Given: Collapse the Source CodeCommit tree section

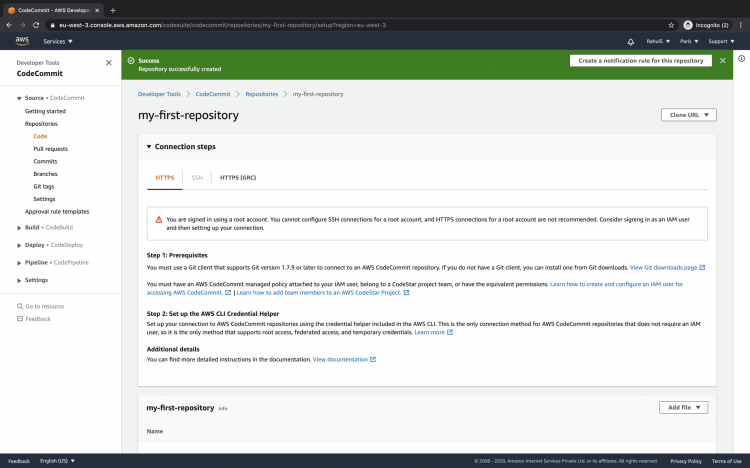Looking at the screenshot, I should (19, 98).
